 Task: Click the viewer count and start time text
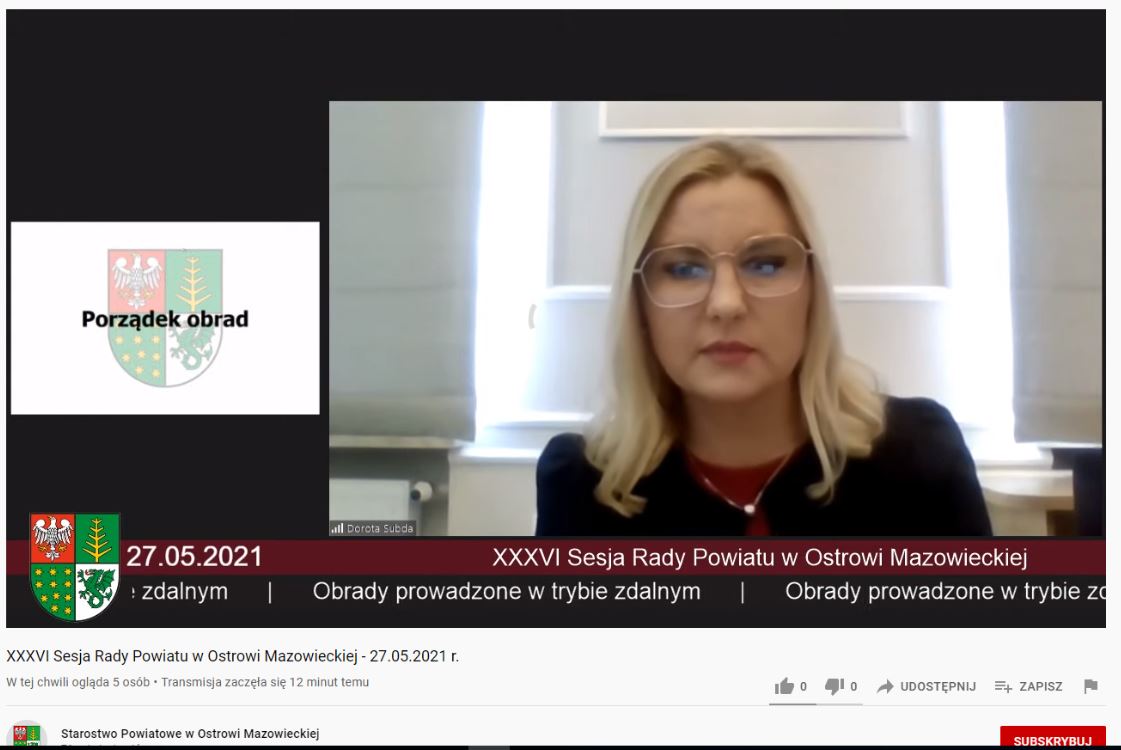187,682
